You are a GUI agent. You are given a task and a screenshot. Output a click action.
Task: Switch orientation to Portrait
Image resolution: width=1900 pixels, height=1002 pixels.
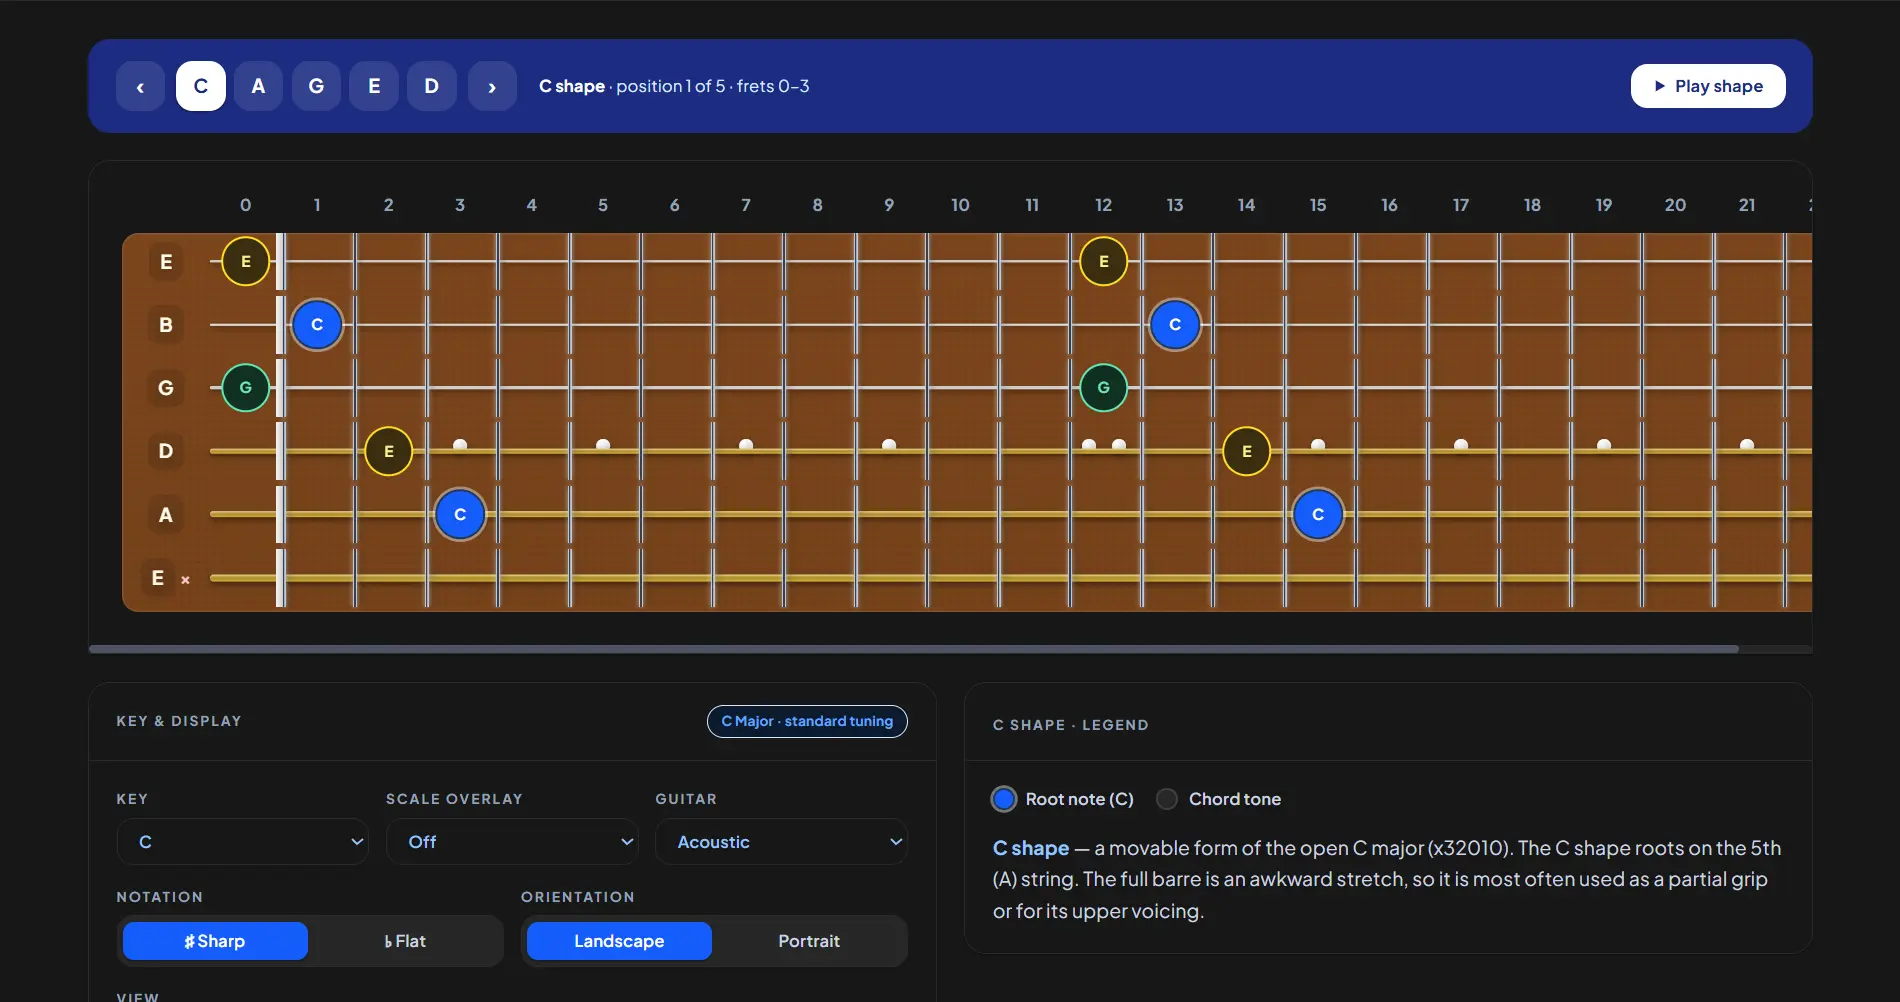coord(809,941)
